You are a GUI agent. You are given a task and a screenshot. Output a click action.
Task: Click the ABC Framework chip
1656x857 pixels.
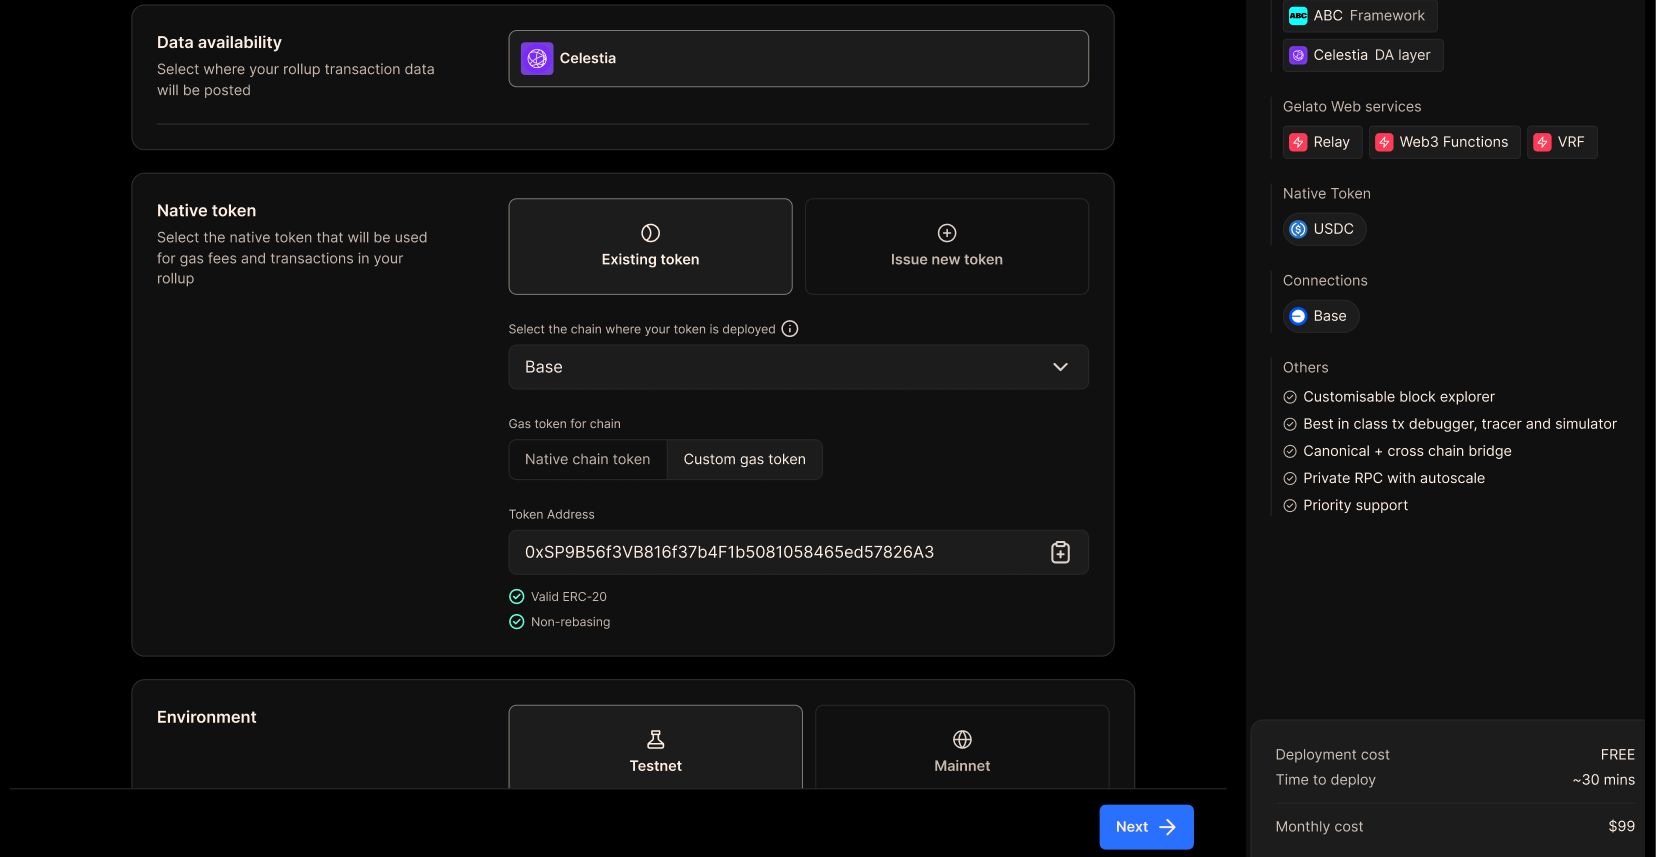pos(1360,16)
